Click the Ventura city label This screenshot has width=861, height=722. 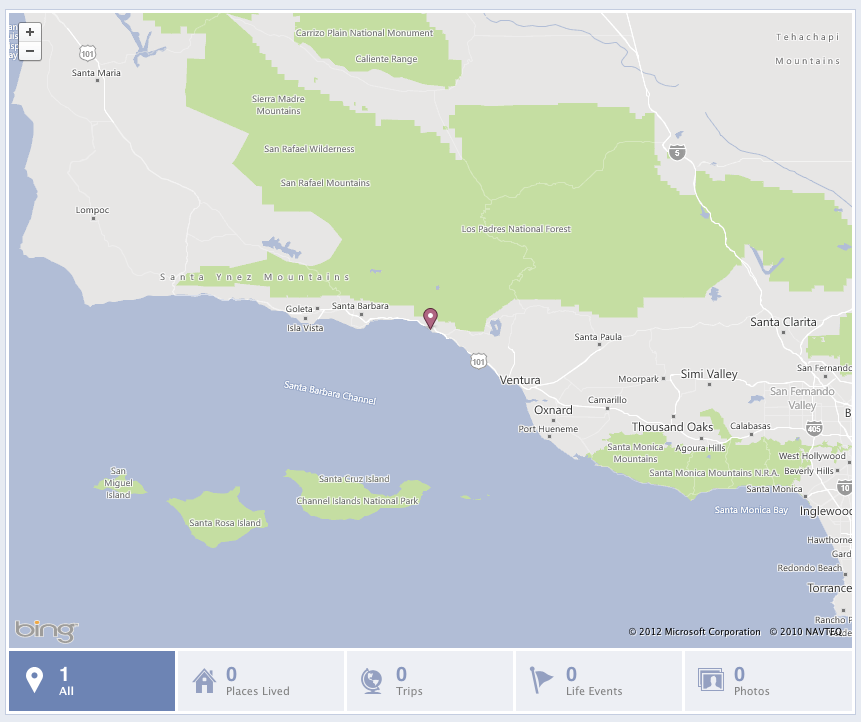520,380
